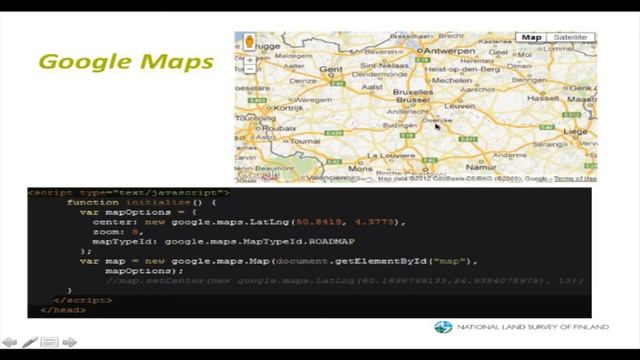
Task: Zoom in with the map plus button
Action: 250,60
